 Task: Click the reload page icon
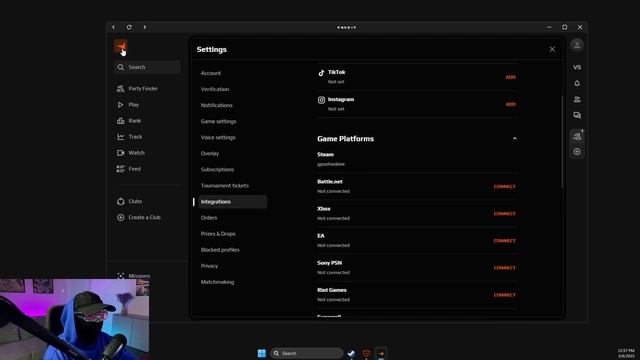129,27
